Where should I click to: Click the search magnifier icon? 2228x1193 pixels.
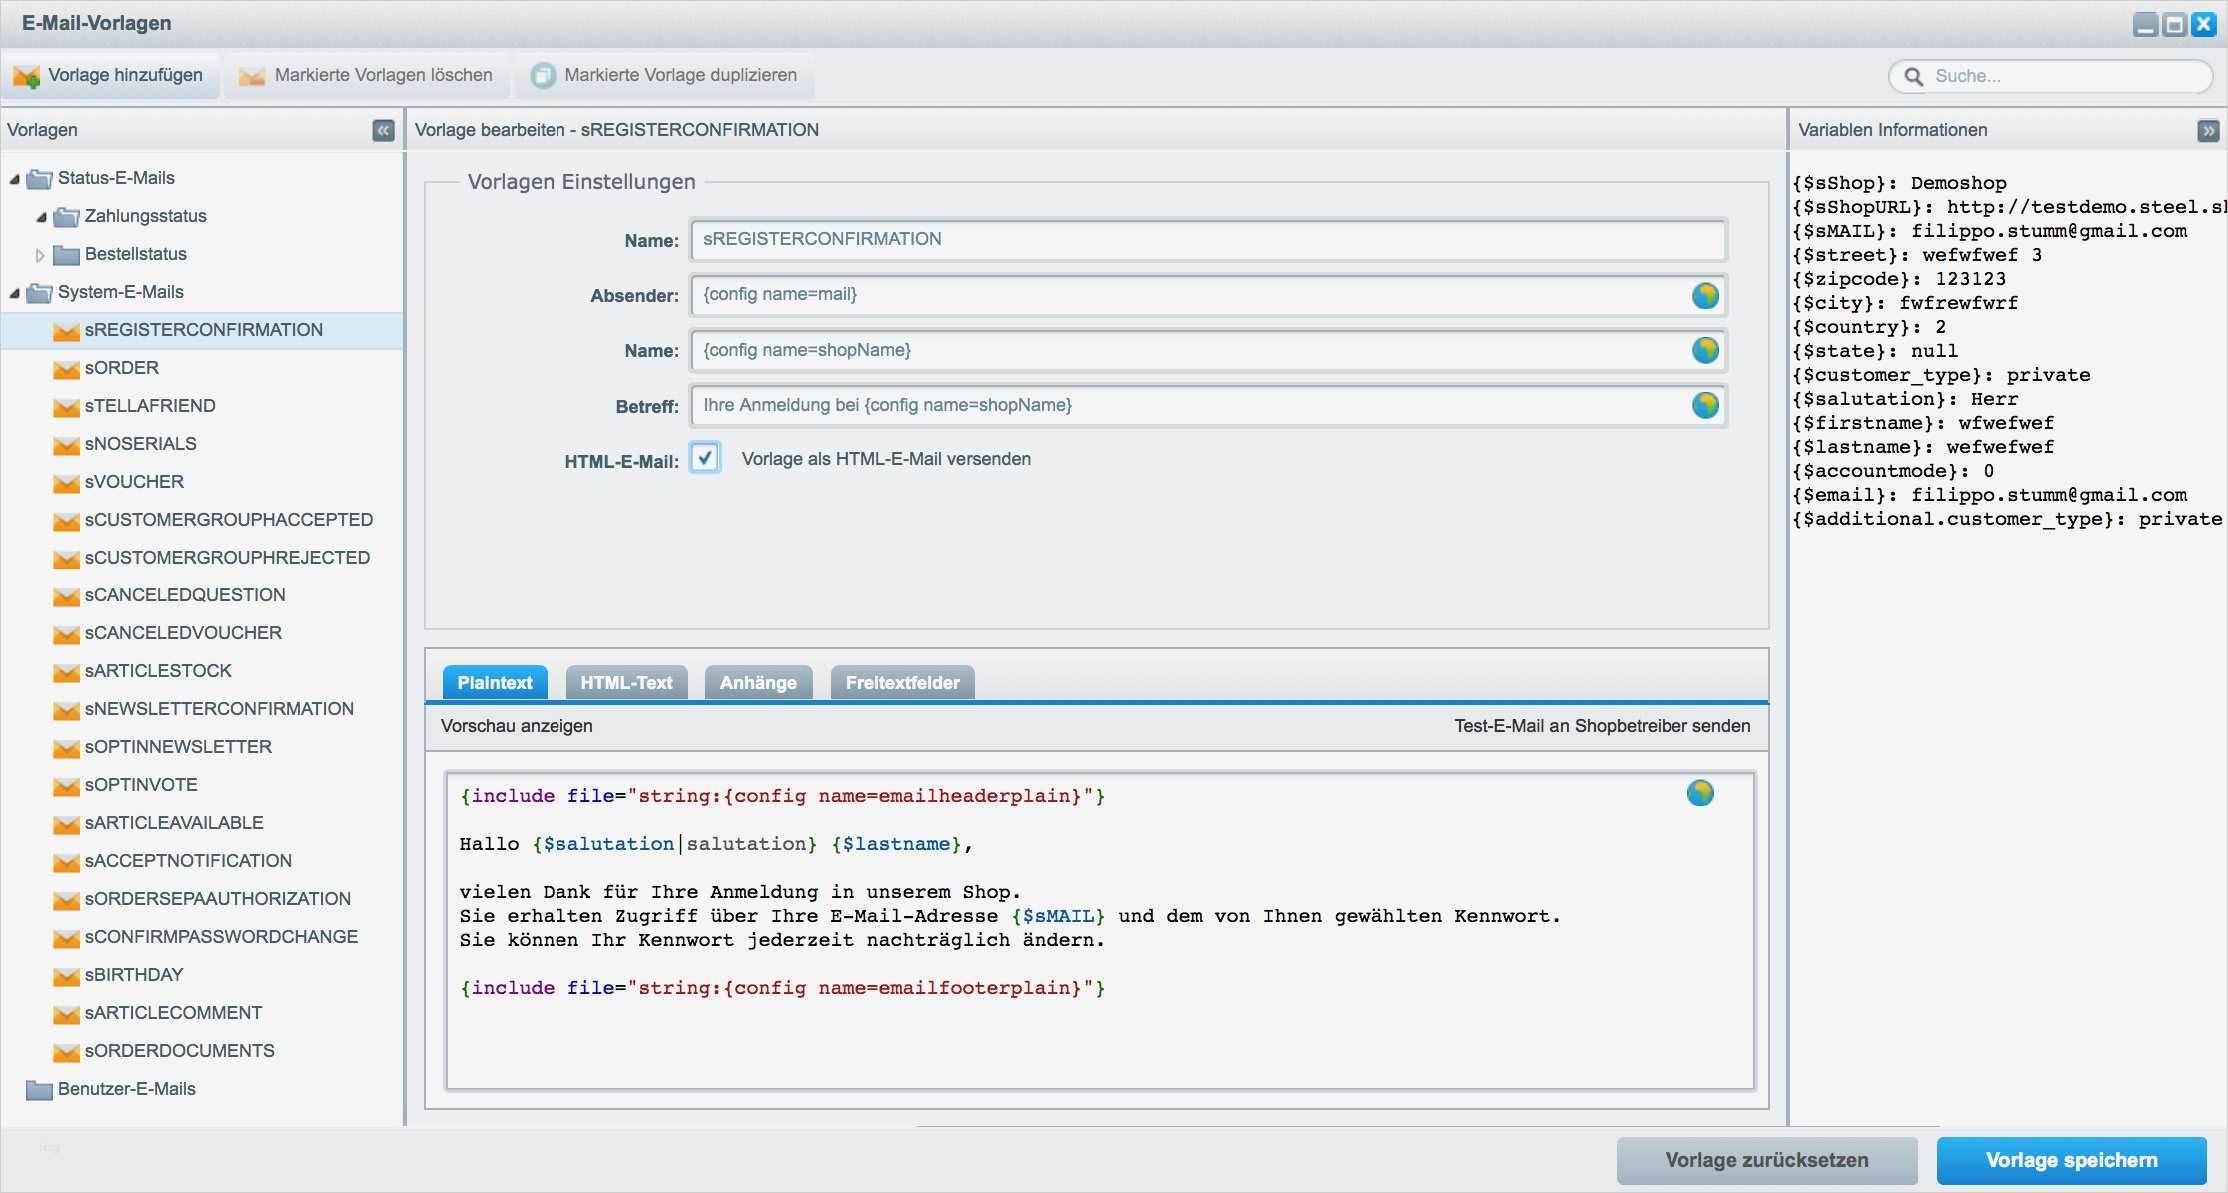pyautogui.click(x=1913, y=76)
